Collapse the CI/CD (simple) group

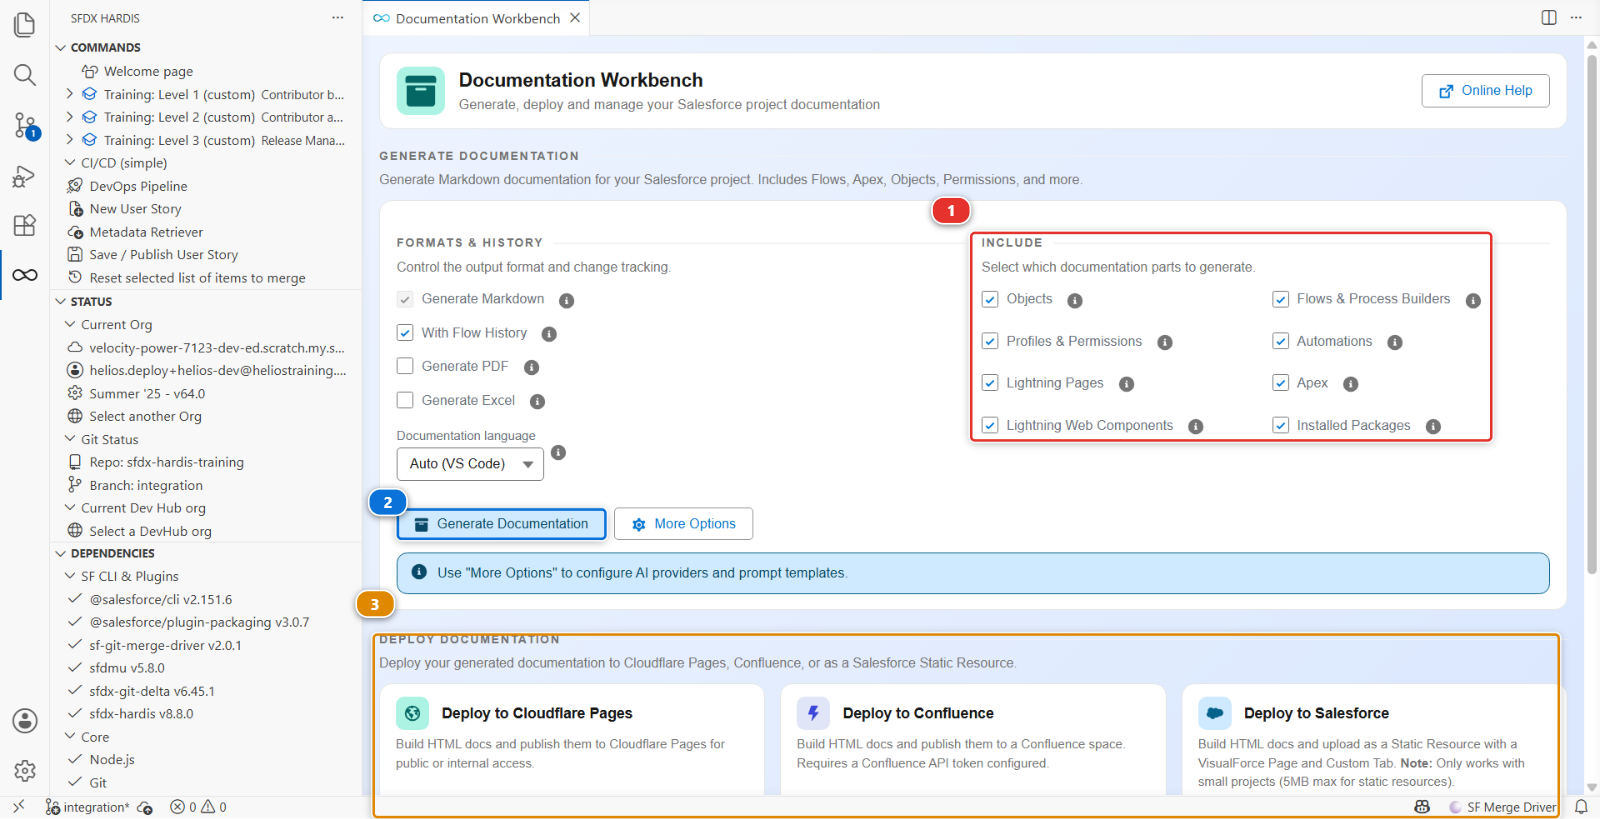pyautogui.click(x=70, y=162)
